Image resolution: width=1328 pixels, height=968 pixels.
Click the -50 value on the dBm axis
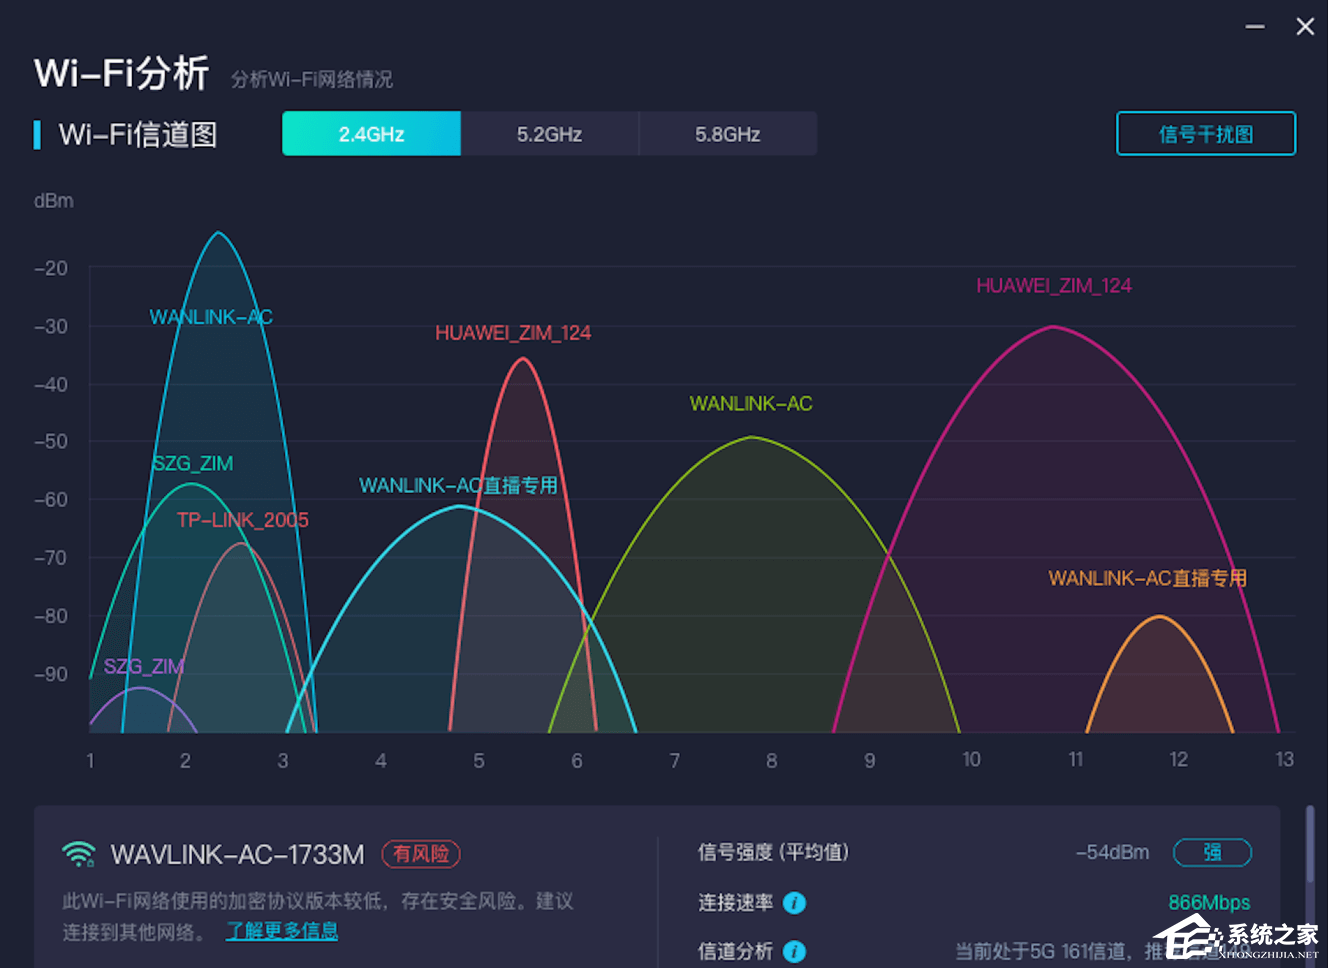point(51,442)
